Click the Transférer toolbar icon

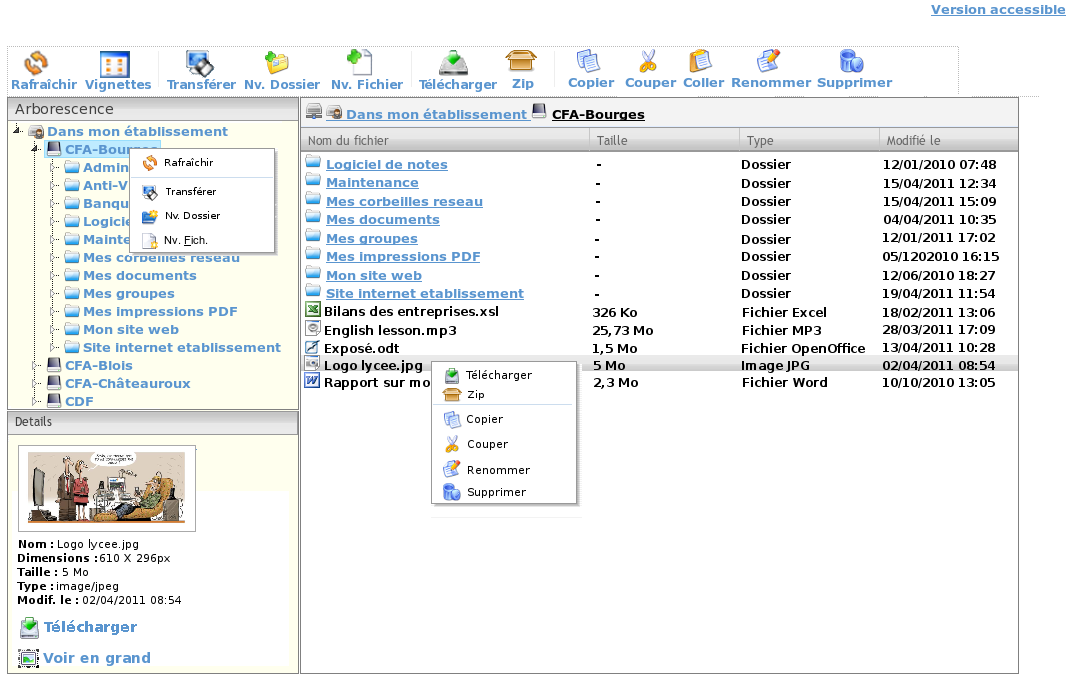coord(201,65)
